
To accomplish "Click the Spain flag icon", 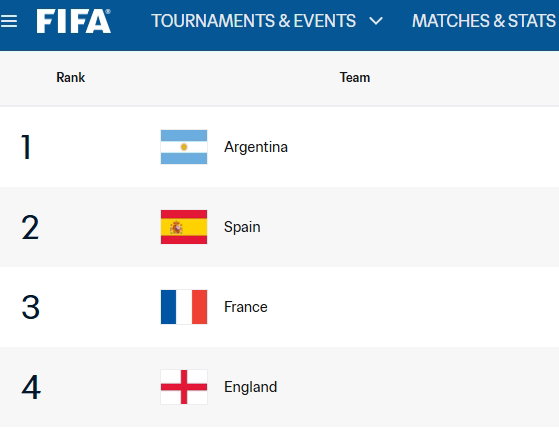I will pos(184,227).
